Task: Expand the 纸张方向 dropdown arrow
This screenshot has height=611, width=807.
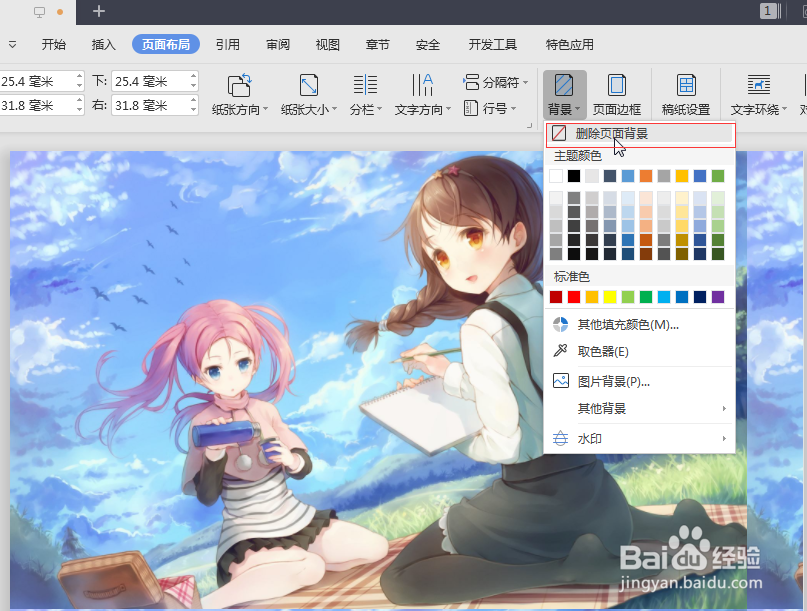Action: tap(266, 109)
